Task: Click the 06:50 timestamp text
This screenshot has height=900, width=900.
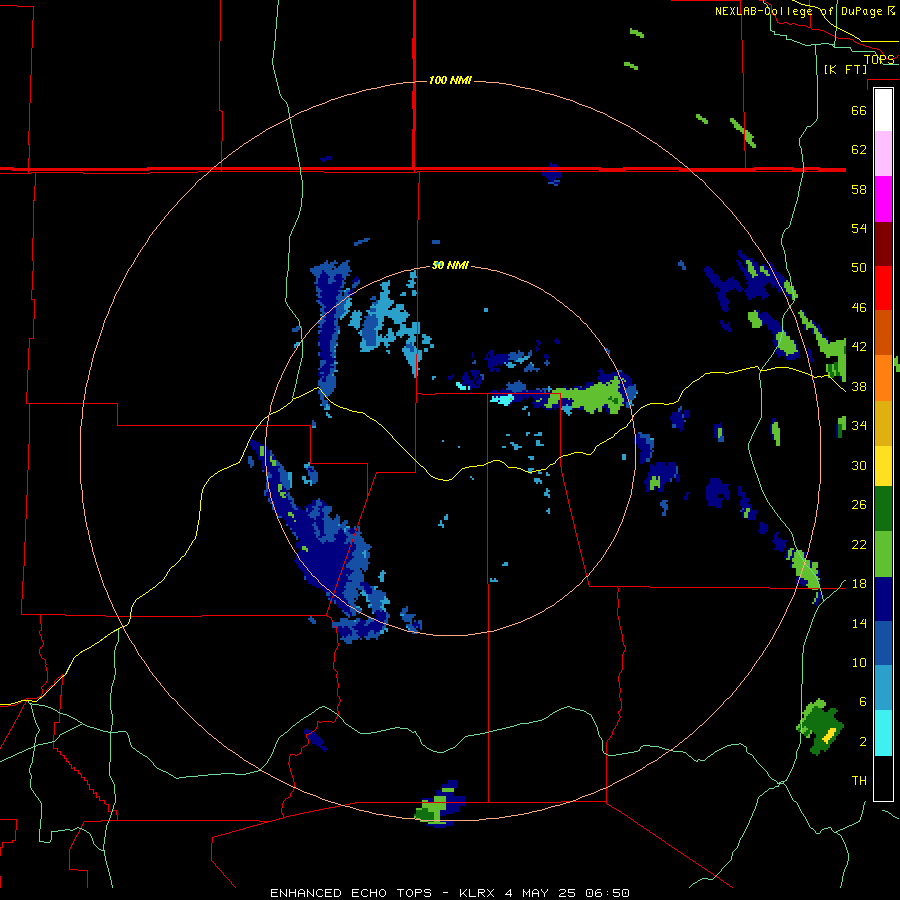Action: pos(608,893)
